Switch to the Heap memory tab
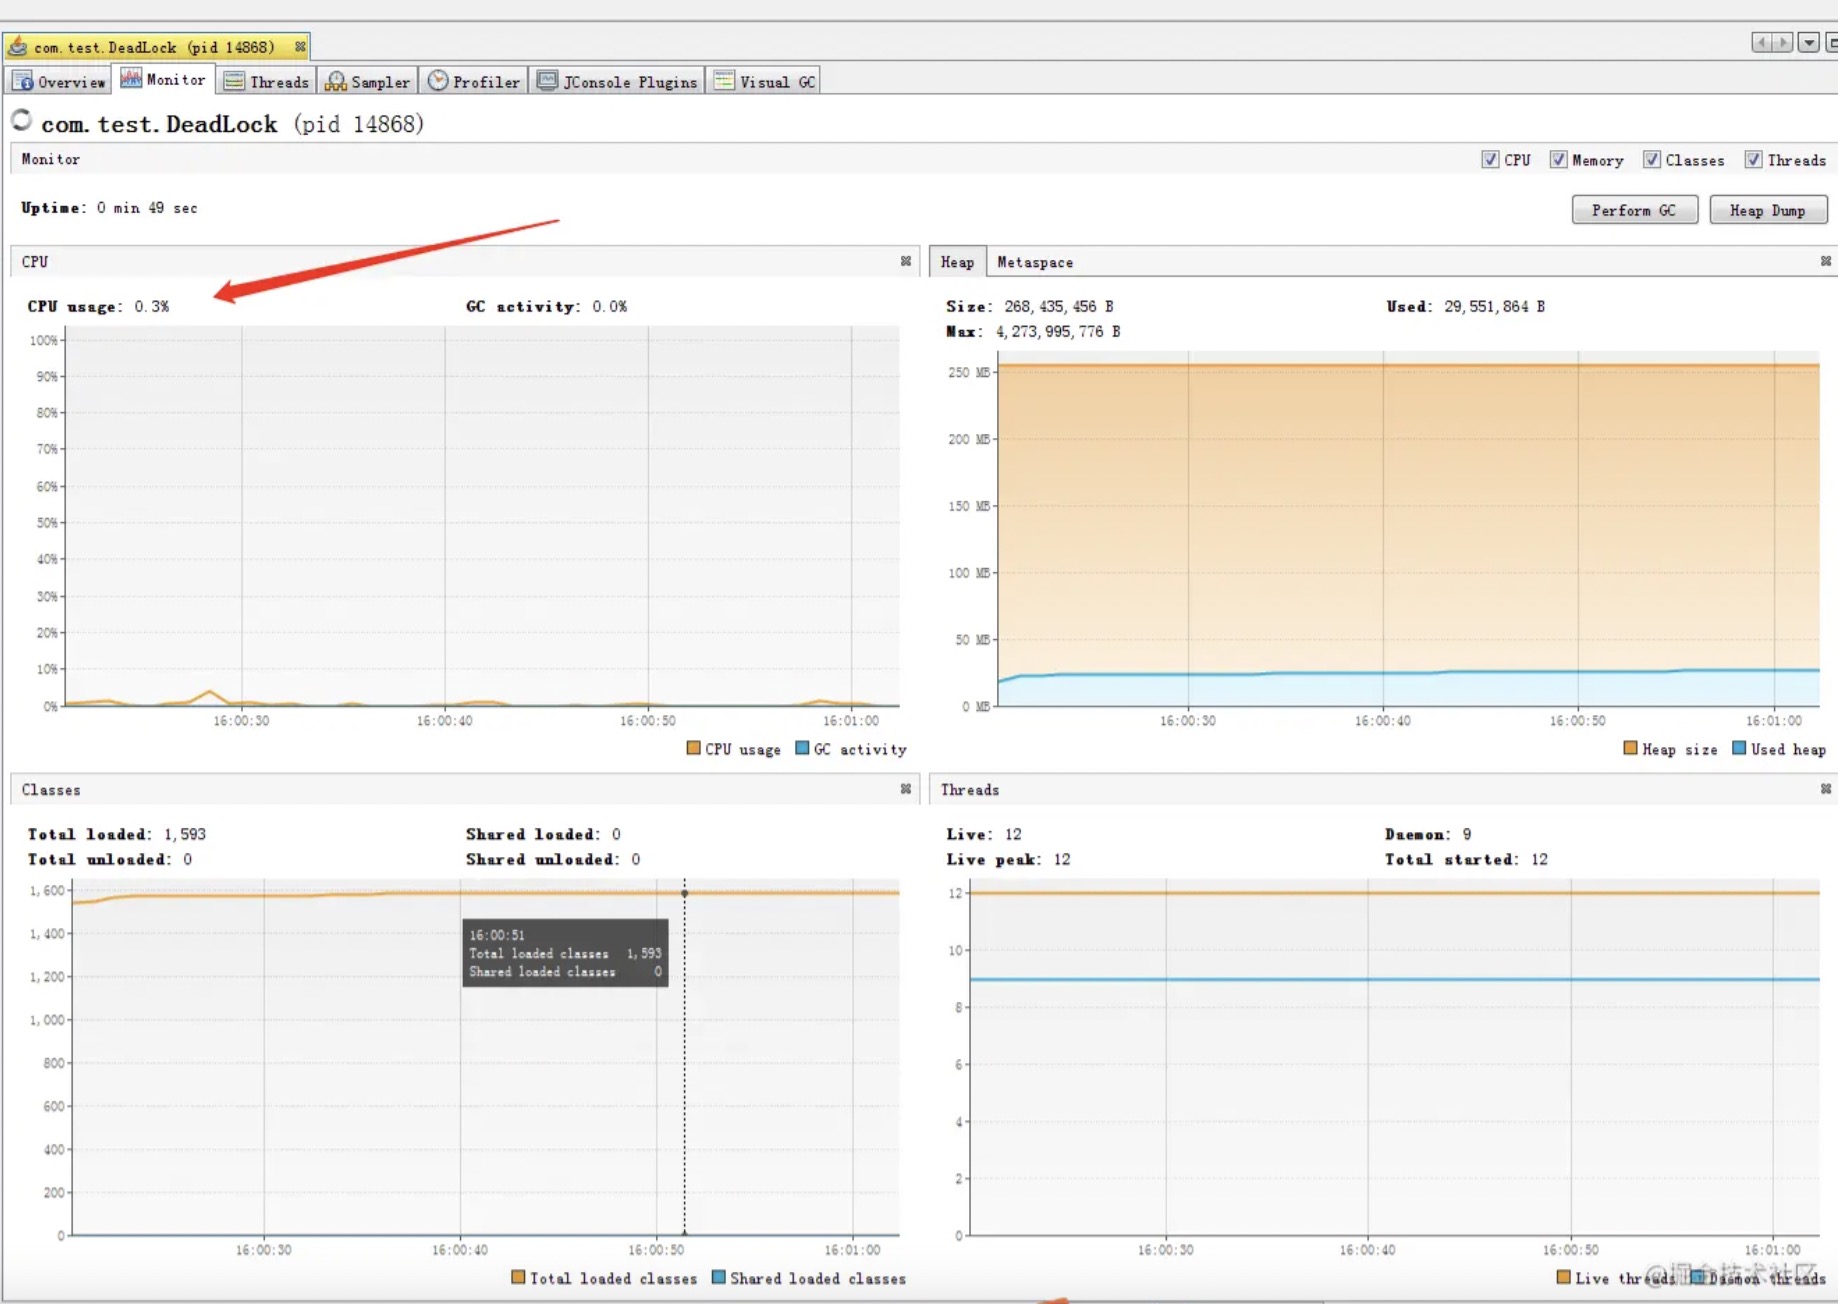The height and width of the screenshot is (1304, 1838). [957, 262]
